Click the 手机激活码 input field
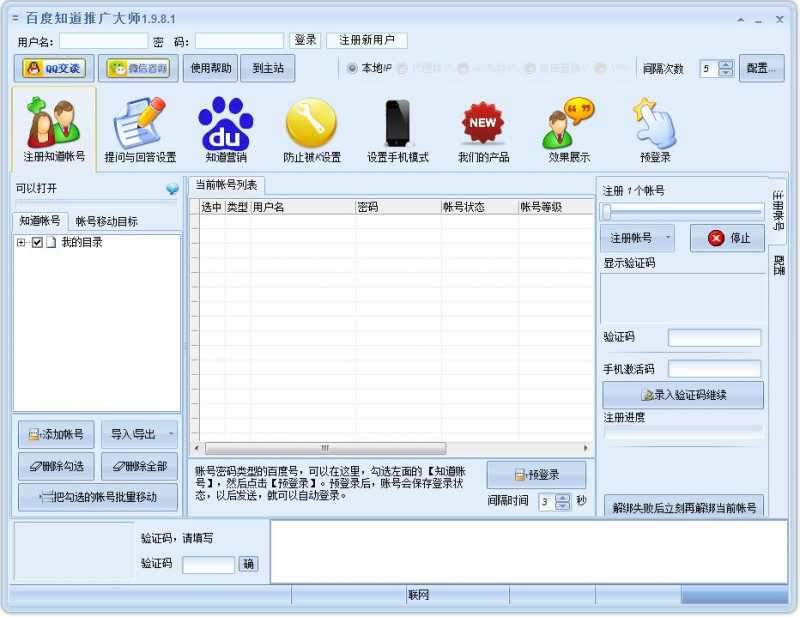The width and height of the screenshot is (800, 617). pyautogui.click(x=714, y=369)
